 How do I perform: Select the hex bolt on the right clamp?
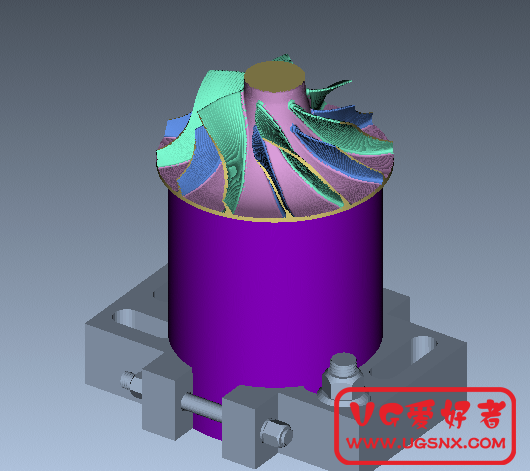point(343,374)
